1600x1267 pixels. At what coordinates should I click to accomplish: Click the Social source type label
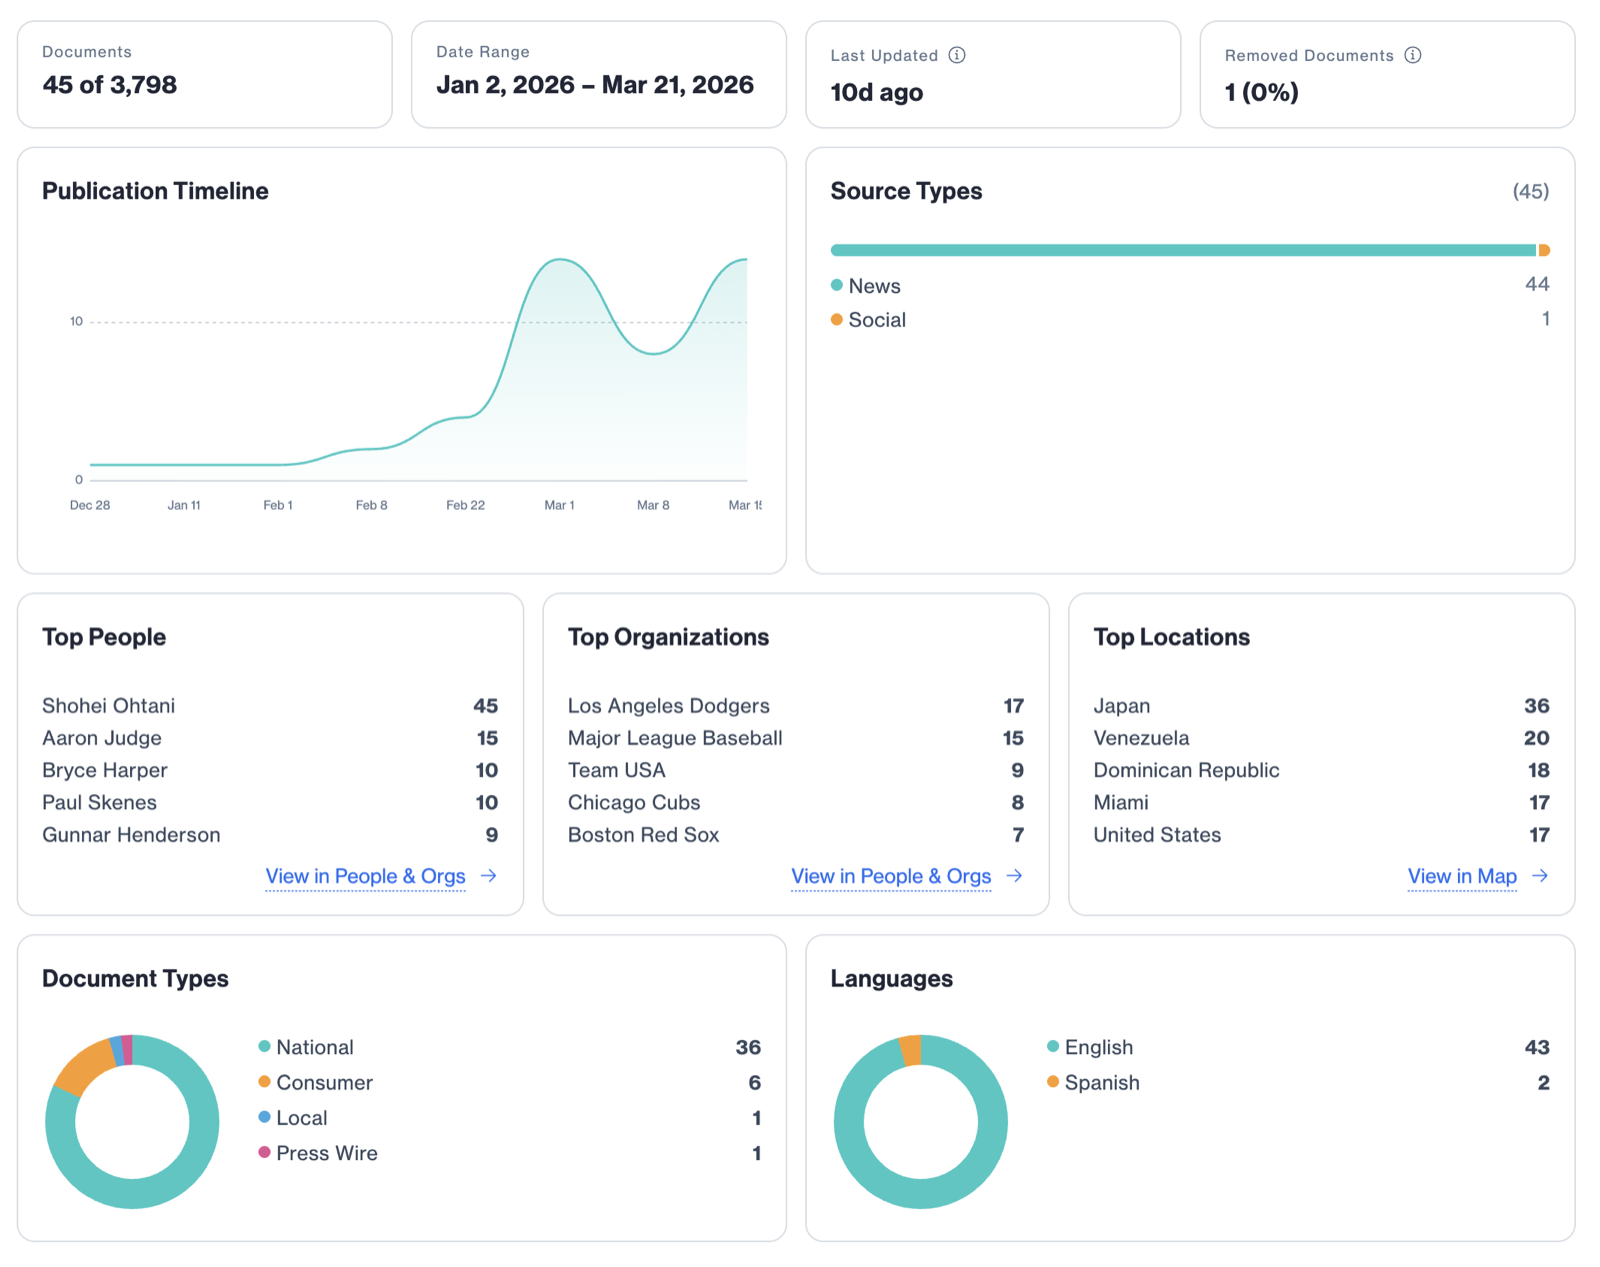click(877, 320)
